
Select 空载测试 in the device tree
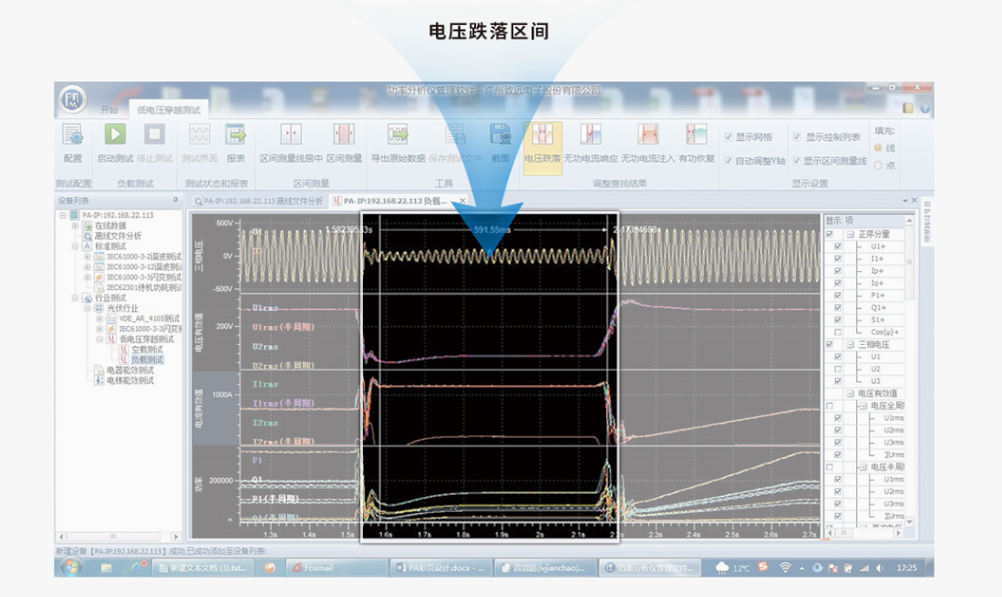click(146, 349)
